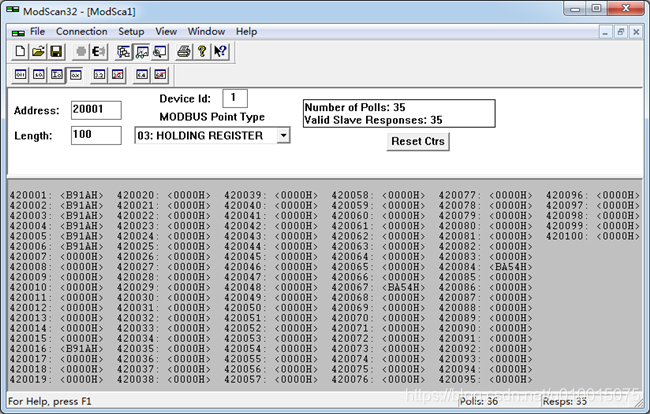This screenshot has width=650, height=414.
Task: Click the Valid Slave Responses: 35 text
Action: pyautogui.click(x=374, y=120)
